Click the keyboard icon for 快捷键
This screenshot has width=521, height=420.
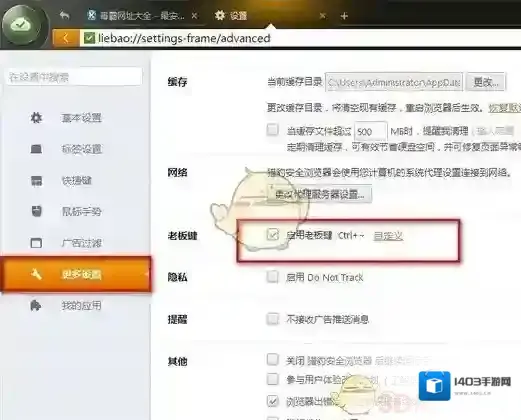point(36,180)
